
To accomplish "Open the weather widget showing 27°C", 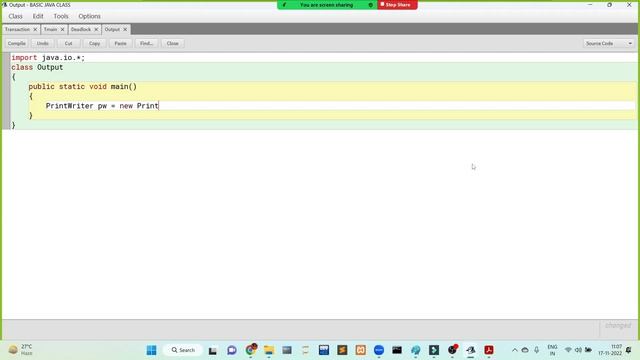I will (20, 350).
